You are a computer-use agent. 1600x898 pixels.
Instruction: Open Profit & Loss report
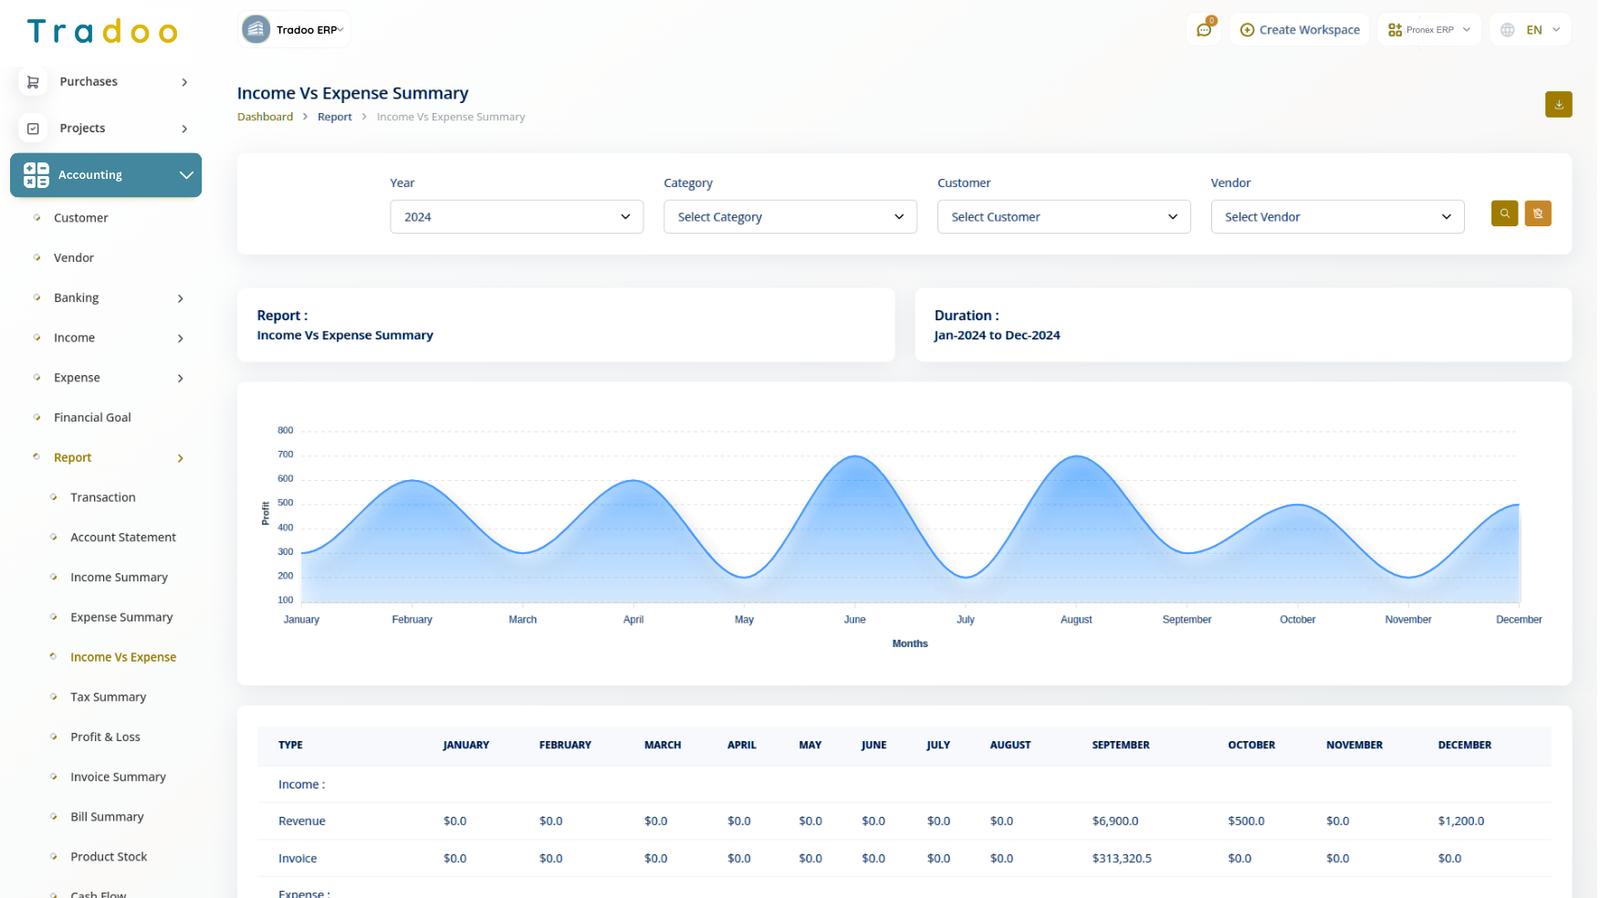(x=105, y=737)
